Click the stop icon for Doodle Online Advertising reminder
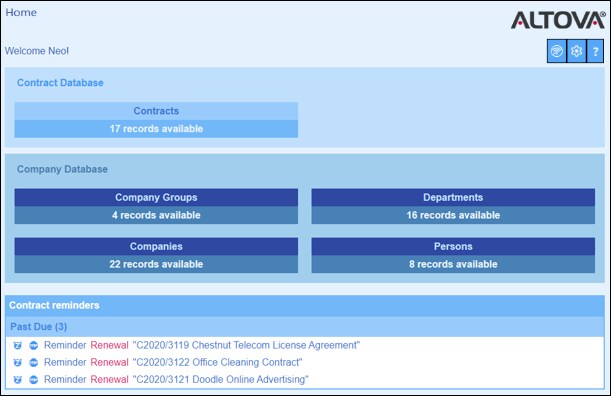Viewport: 611px width, 396px height. (34, 380)
